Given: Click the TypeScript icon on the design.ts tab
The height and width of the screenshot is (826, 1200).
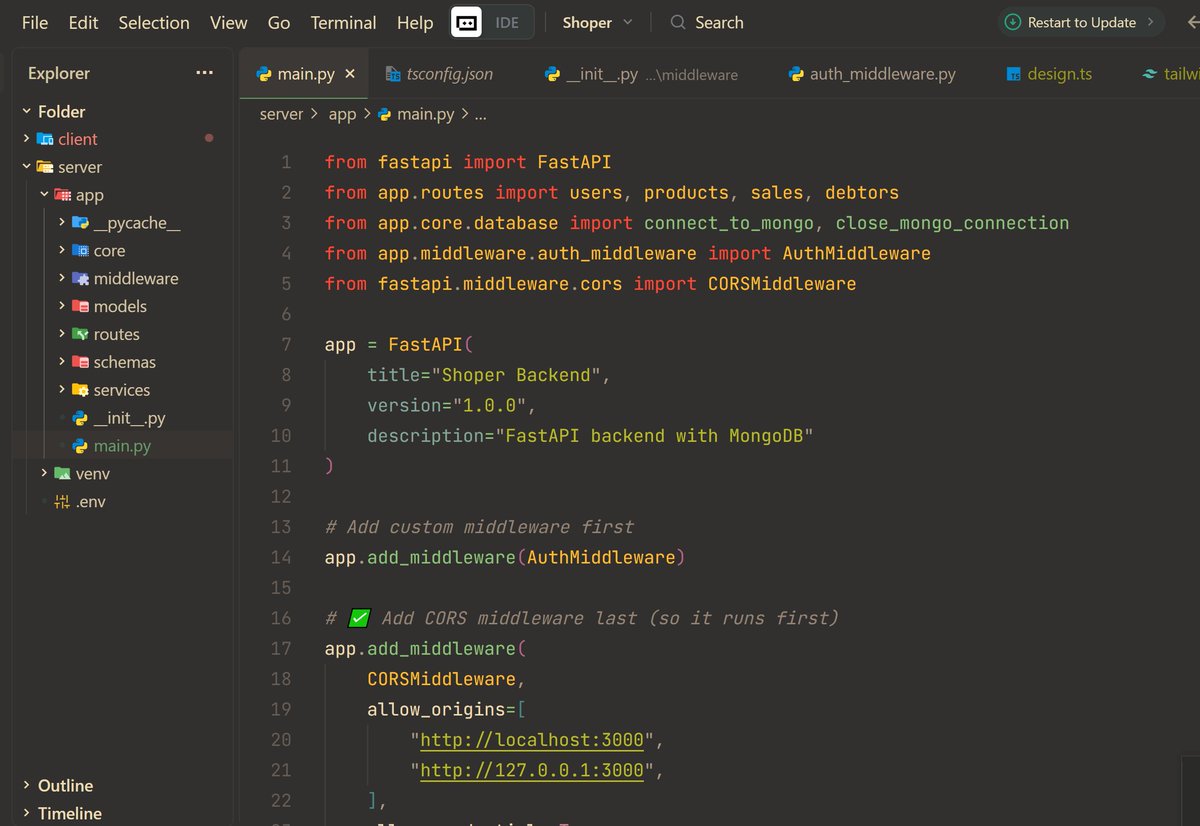Looking at the screenshot, I should [x=1012, y=73].
